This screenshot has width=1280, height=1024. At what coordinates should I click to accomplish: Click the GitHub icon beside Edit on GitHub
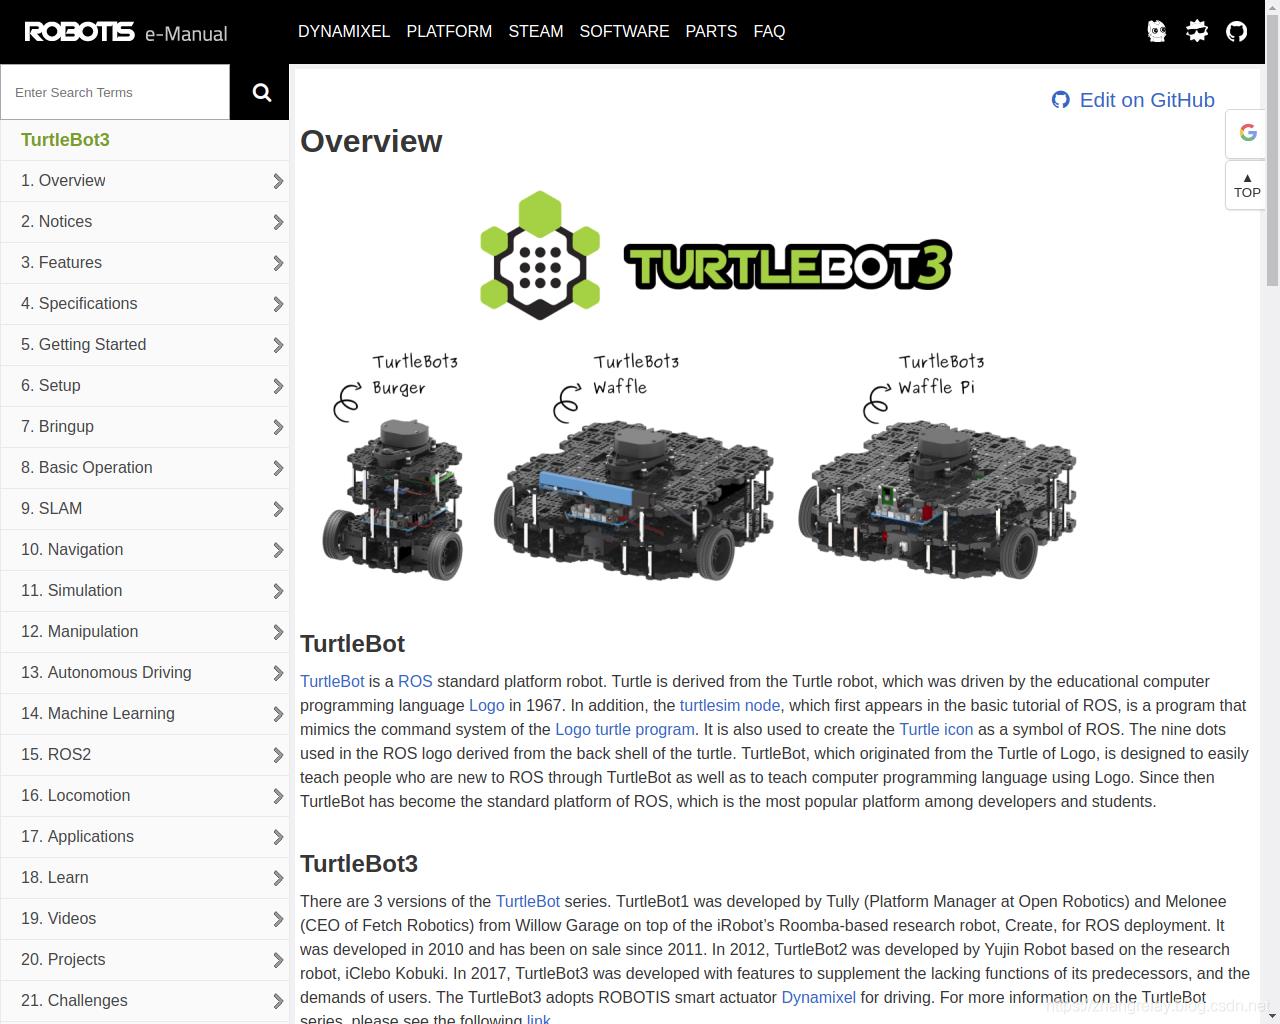[x=1061, y=100]
